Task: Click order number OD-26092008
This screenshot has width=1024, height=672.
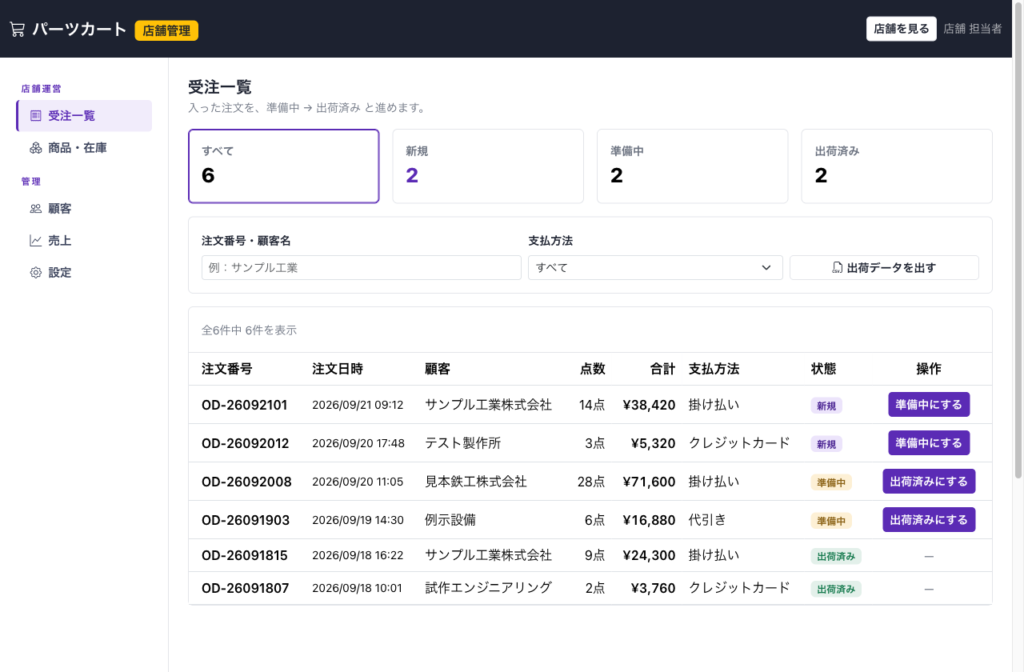Action: pos(246,482)
